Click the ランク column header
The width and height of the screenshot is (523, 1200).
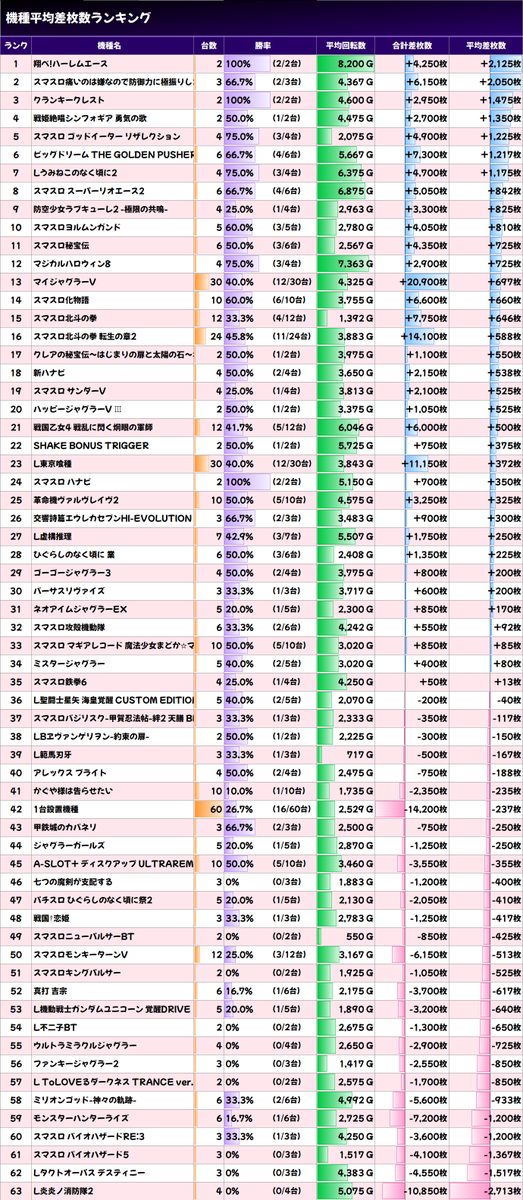[15, 46]
